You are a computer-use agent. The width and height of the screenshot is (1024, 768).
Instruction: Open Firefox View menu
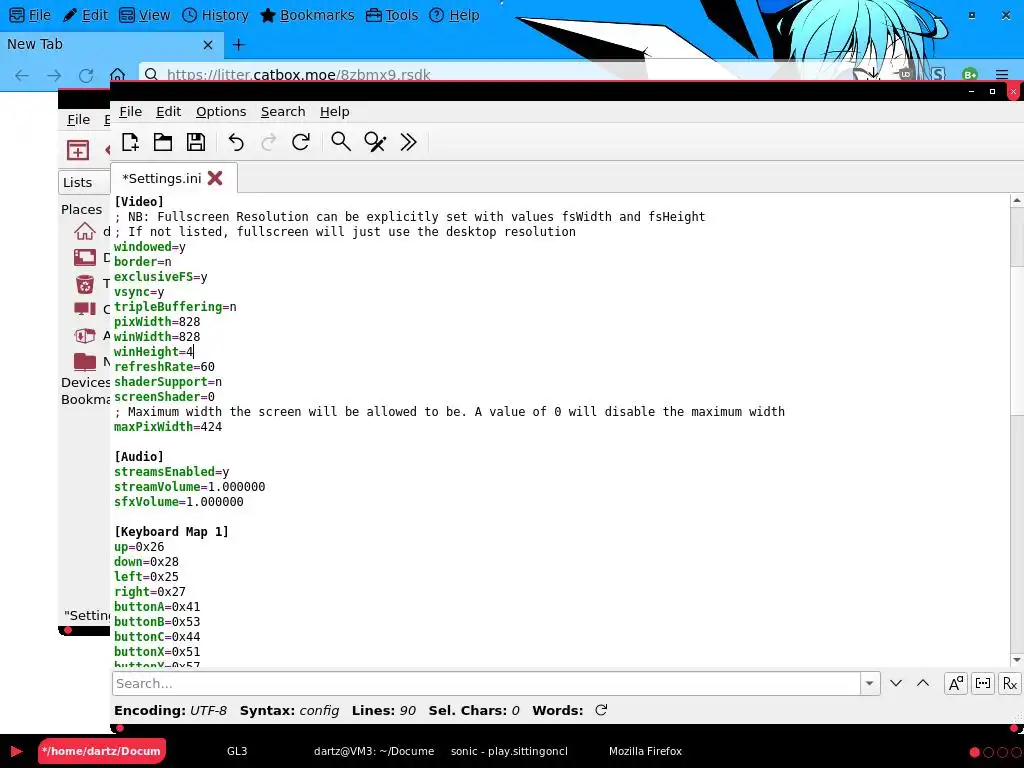pos(144,15)
